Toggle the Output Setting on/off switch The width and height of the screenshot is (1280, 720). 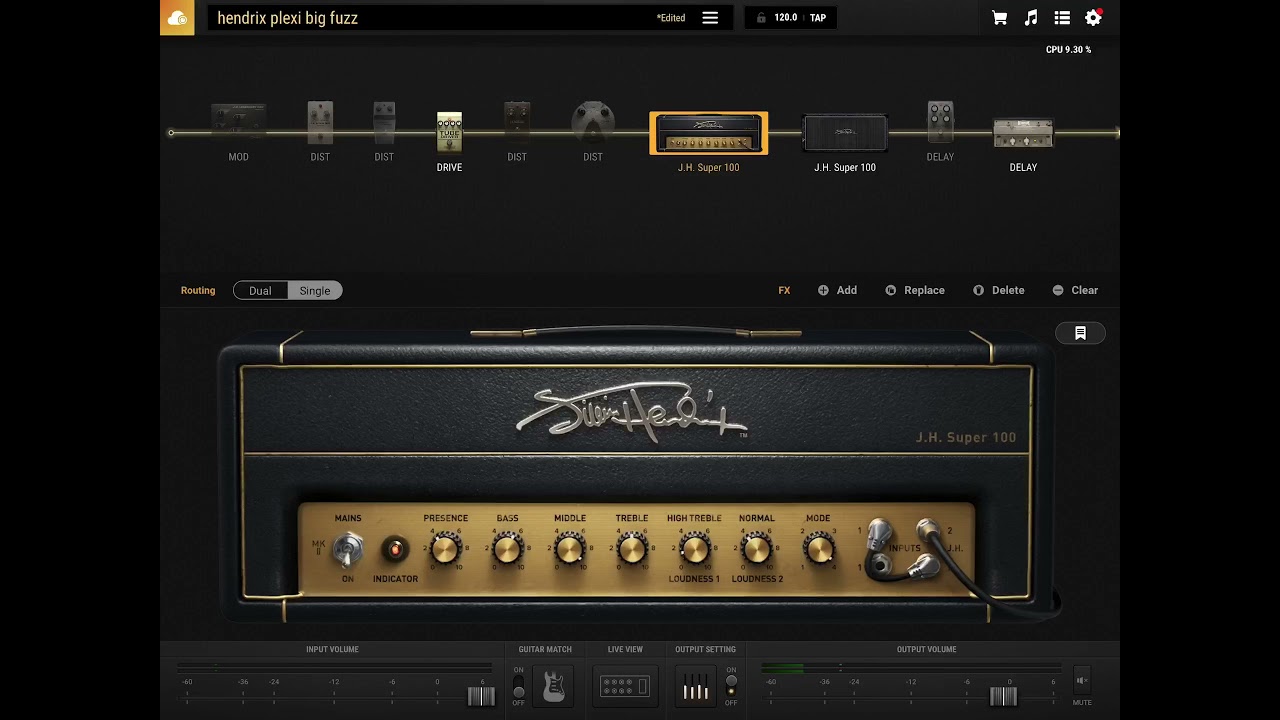click(731, 686)
